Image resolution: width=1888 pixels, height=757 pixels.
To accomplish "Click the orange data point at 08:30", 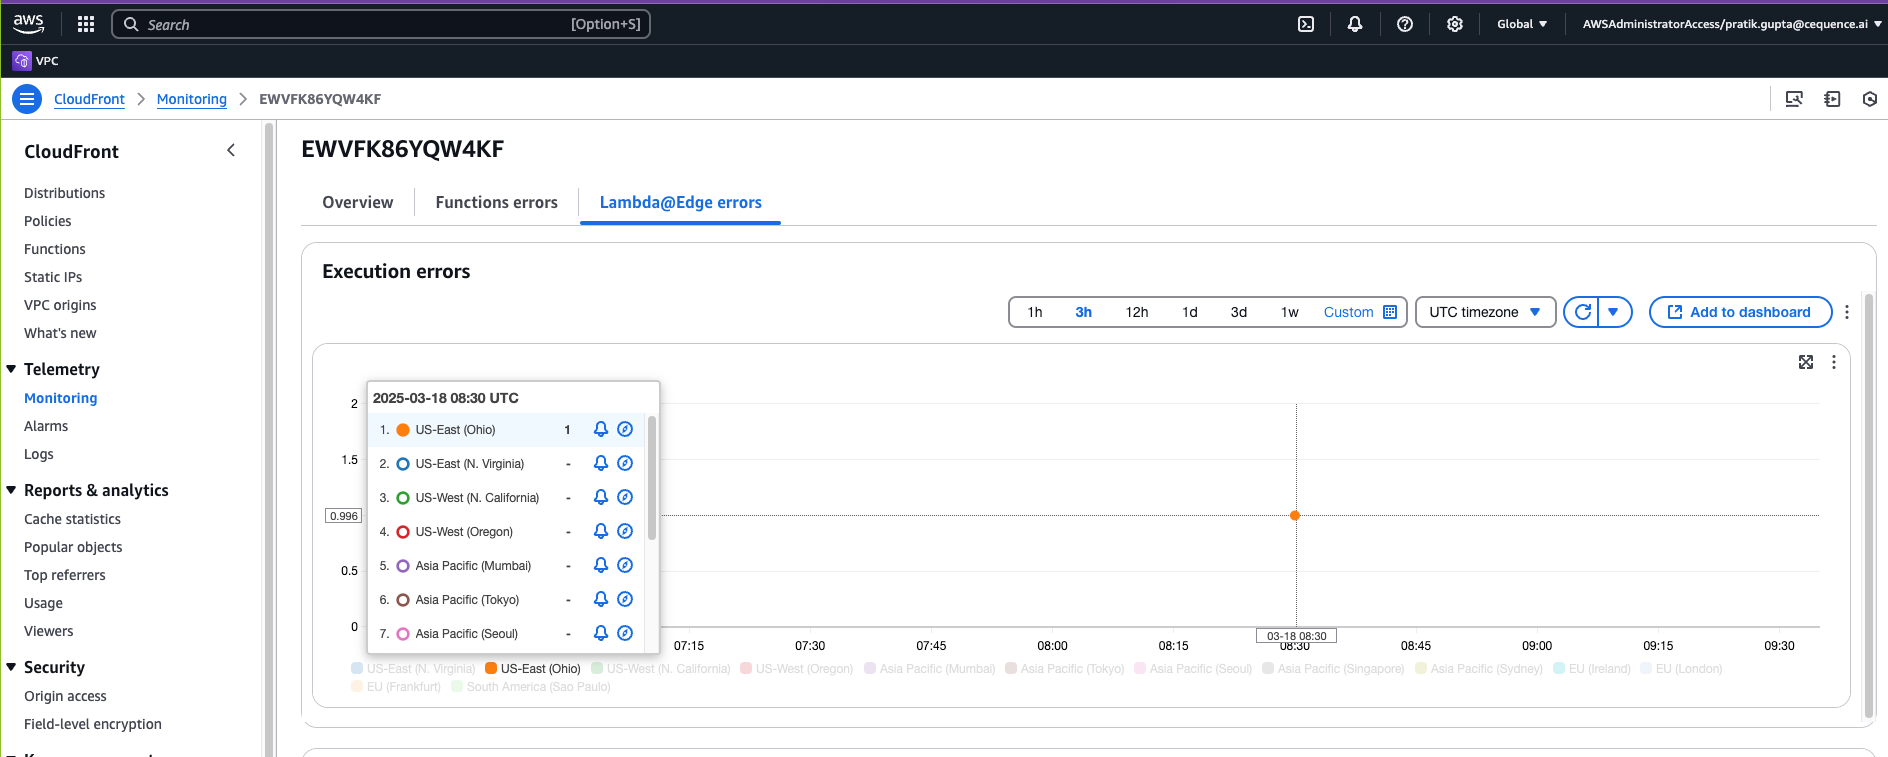I will (1295, 516).
